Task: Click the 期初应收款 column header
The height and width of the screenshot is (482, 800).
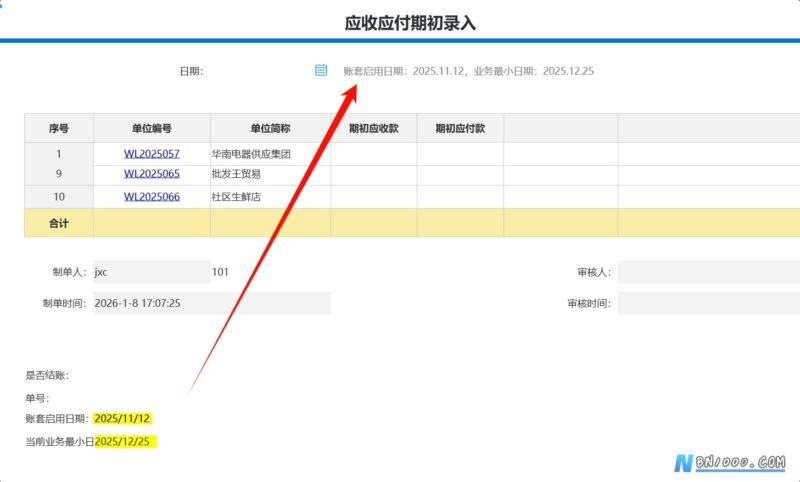Action: (x=373, y=129)
